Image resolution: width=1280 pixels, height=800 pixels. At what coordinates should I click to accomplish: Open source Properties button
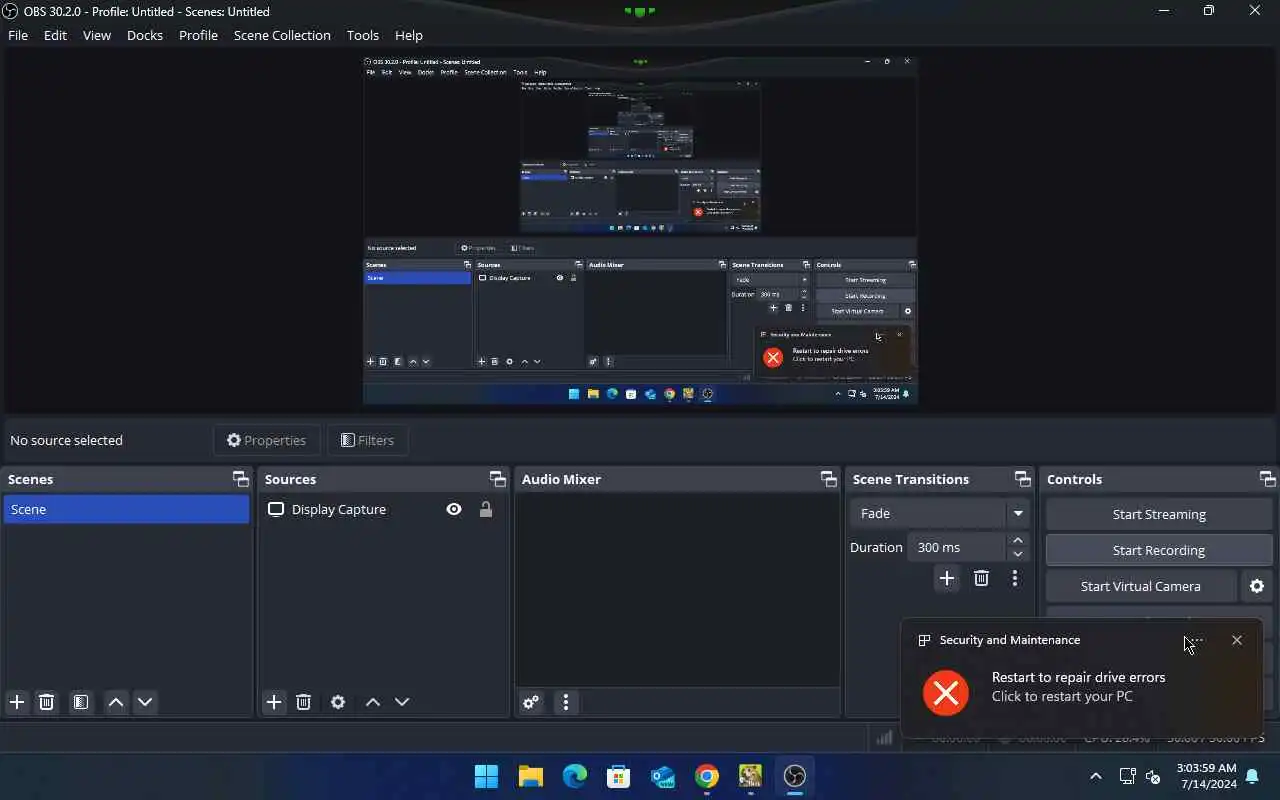pos(266,440)
